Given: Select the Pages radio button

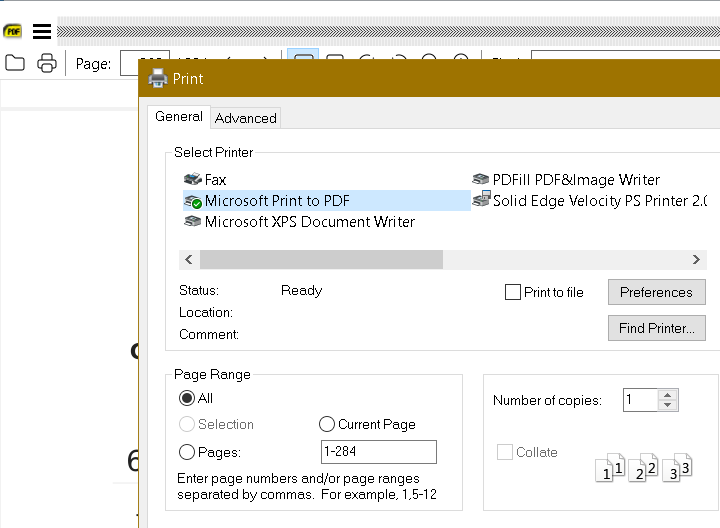Looking at the screenshot, I should 187,452.
